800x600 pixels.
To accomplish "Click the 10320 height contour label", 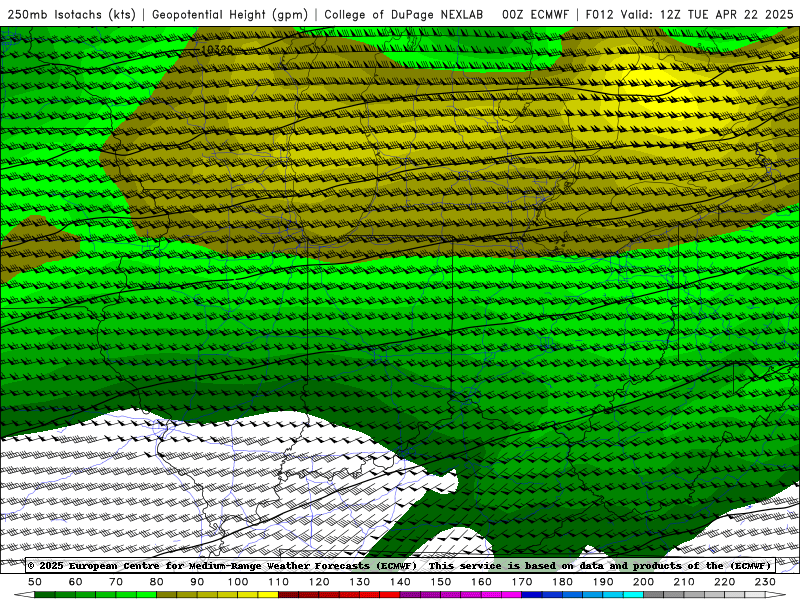I will [217, 49].
